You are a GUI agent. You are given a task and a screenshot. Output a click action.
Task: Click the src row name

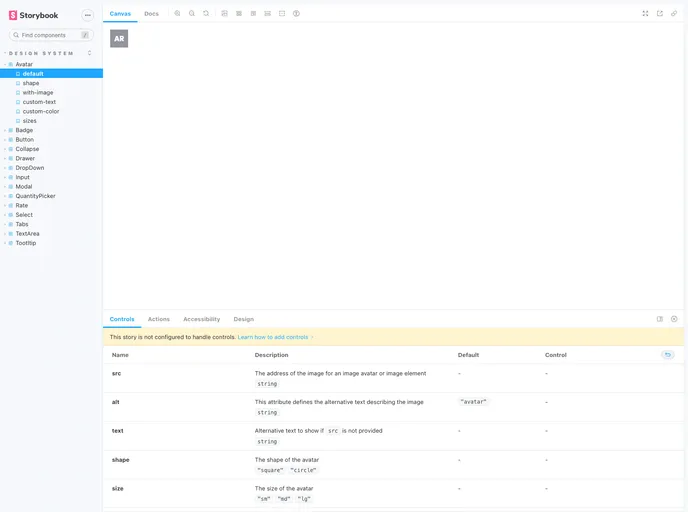pos(116,373)
